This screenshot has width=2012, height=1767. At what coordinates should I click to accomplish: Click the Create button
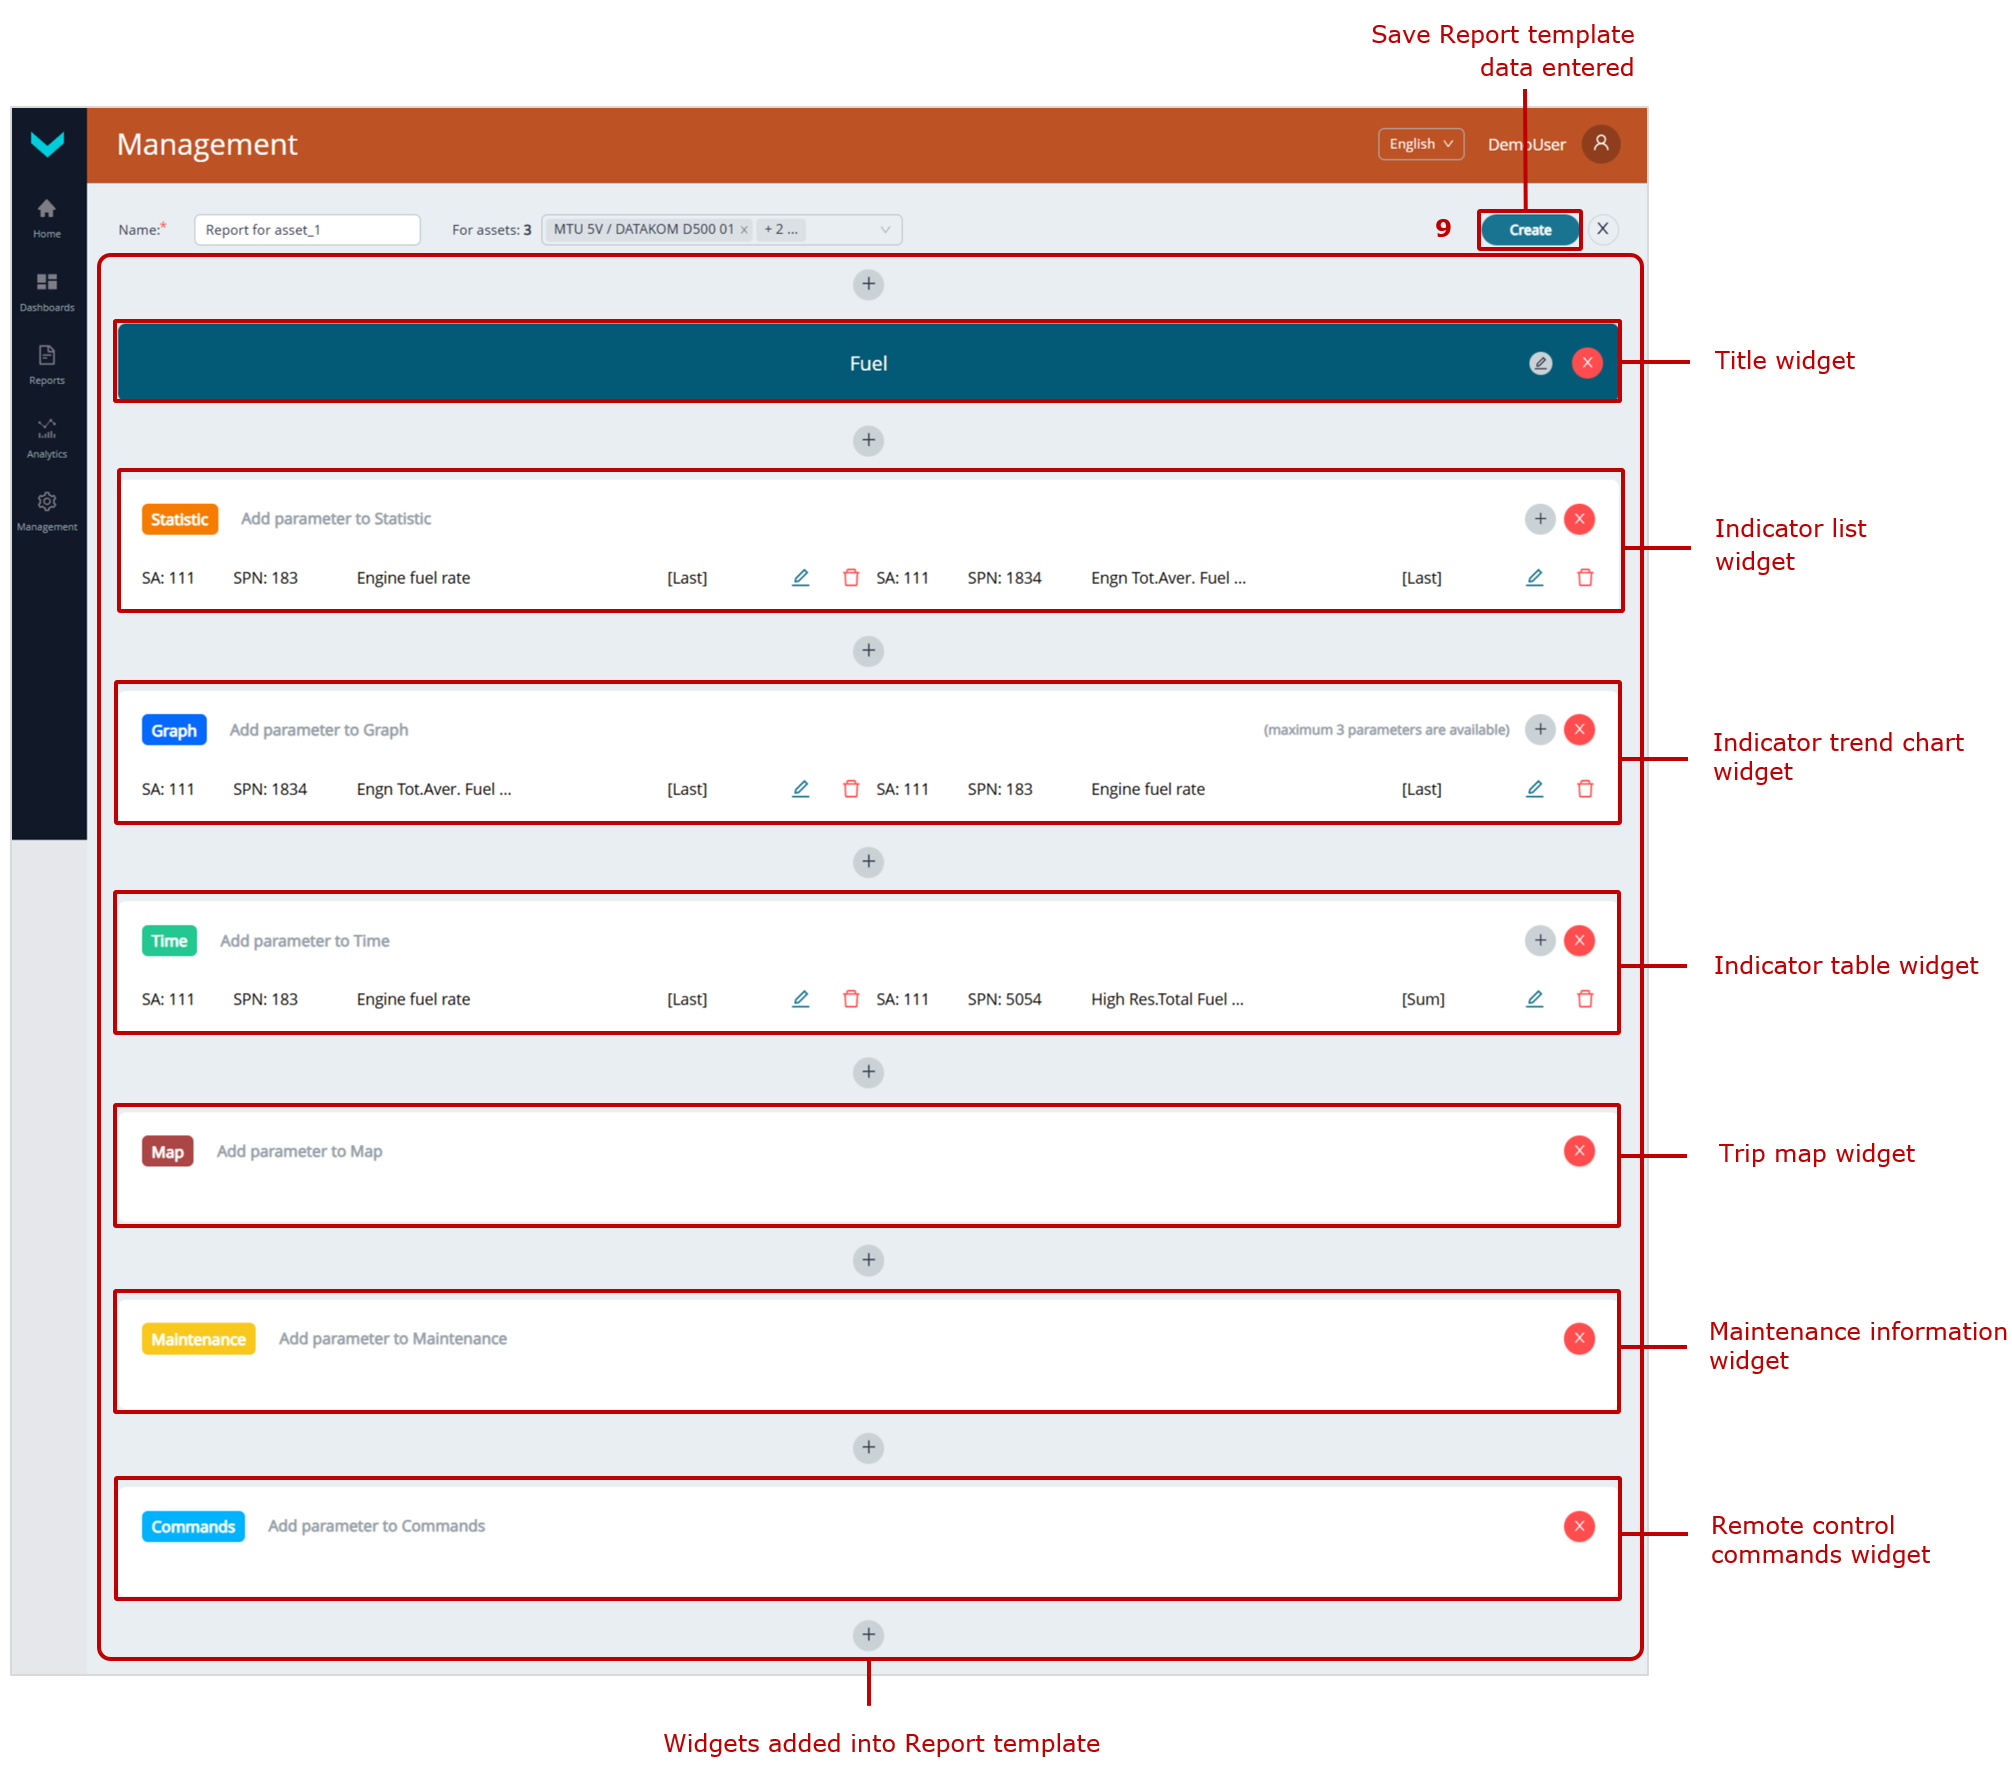(1529, 230)
